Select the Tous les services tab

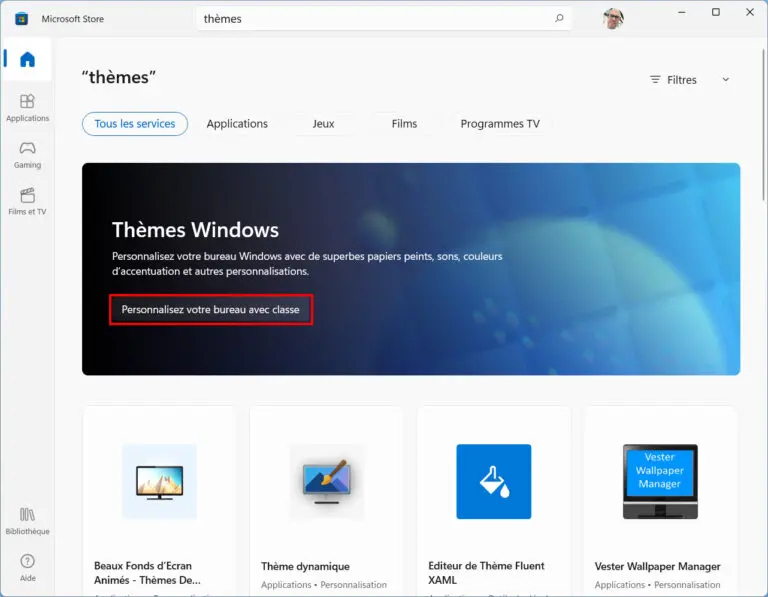tap(135, 124)
